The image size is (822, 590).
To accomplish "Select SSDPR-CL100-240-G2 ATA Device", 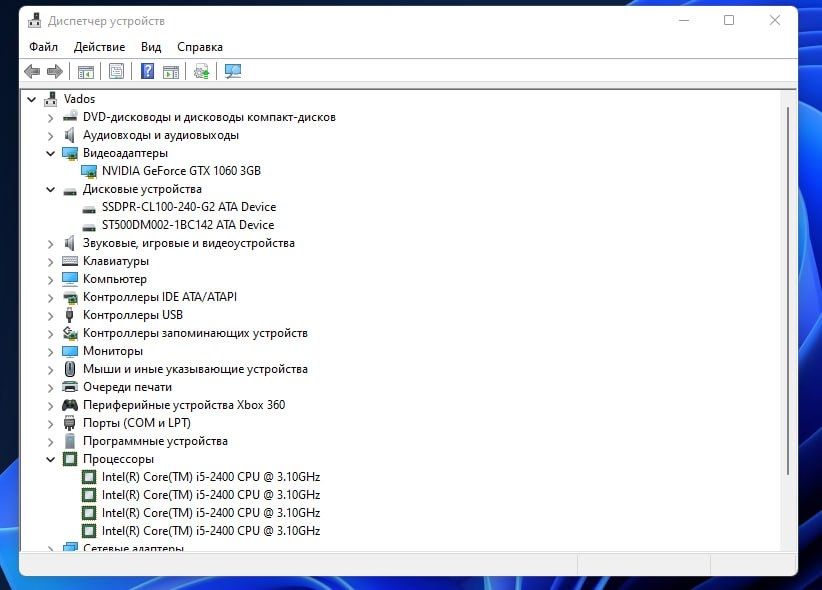I will tap(189, 207).
